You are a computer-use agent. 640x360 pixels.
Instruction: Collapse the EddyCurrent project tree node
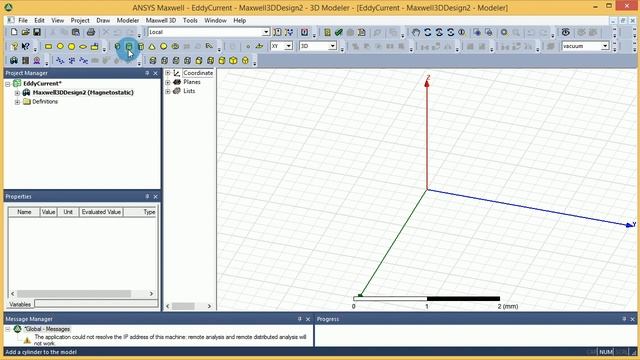(8, 84)
